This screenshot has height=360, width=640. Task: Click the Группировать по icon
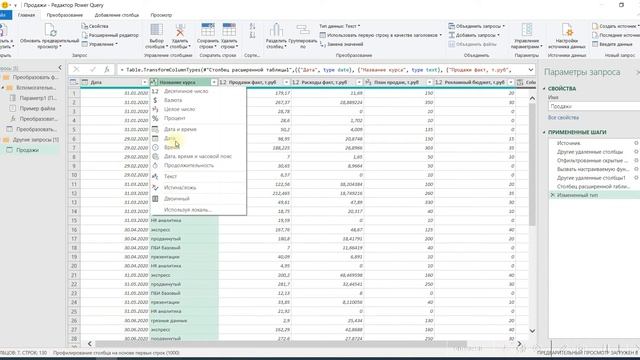click(303, 30)
